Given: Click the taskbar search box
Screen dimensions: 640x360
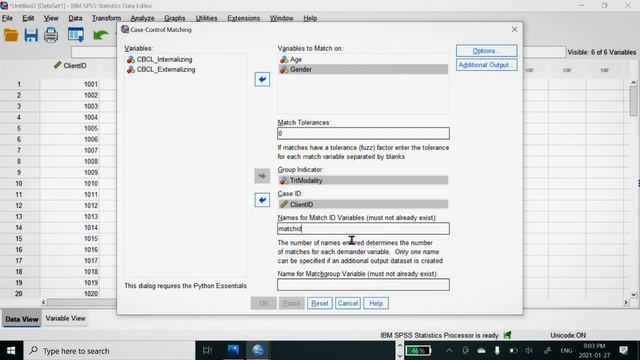Looking at the screenshot, I should pos(109,351).
